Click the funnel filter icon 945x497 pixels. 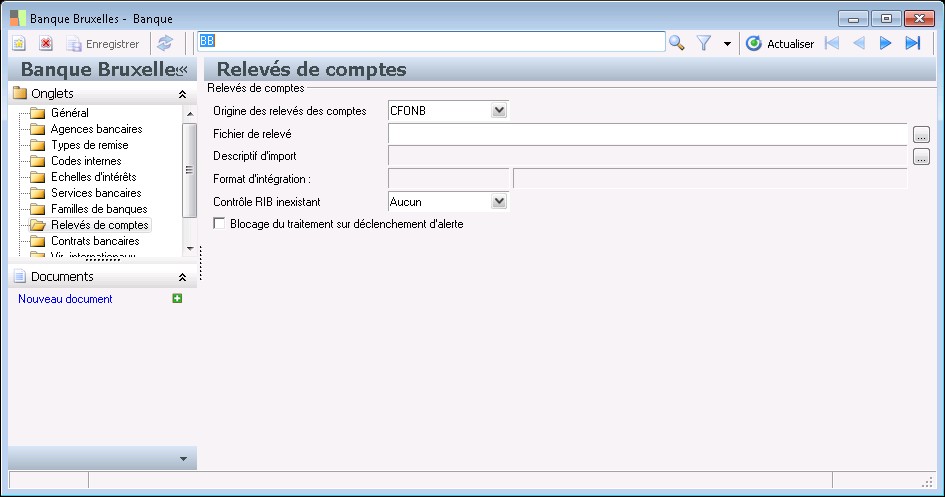[x=703, y=43]
